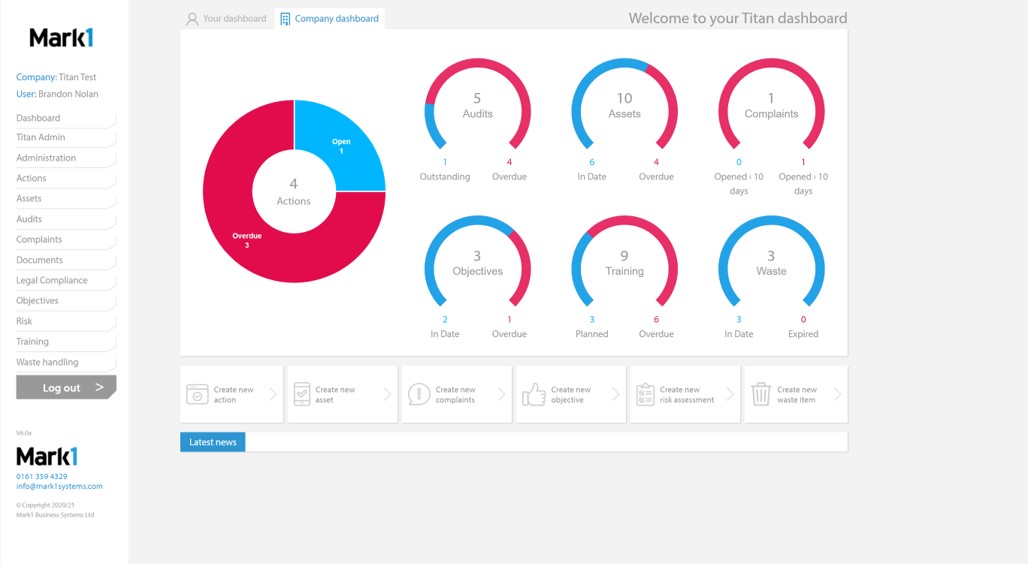1028x564 pixels.
Task: Click the create new asset clipboard icon
Action: point(301,394)
